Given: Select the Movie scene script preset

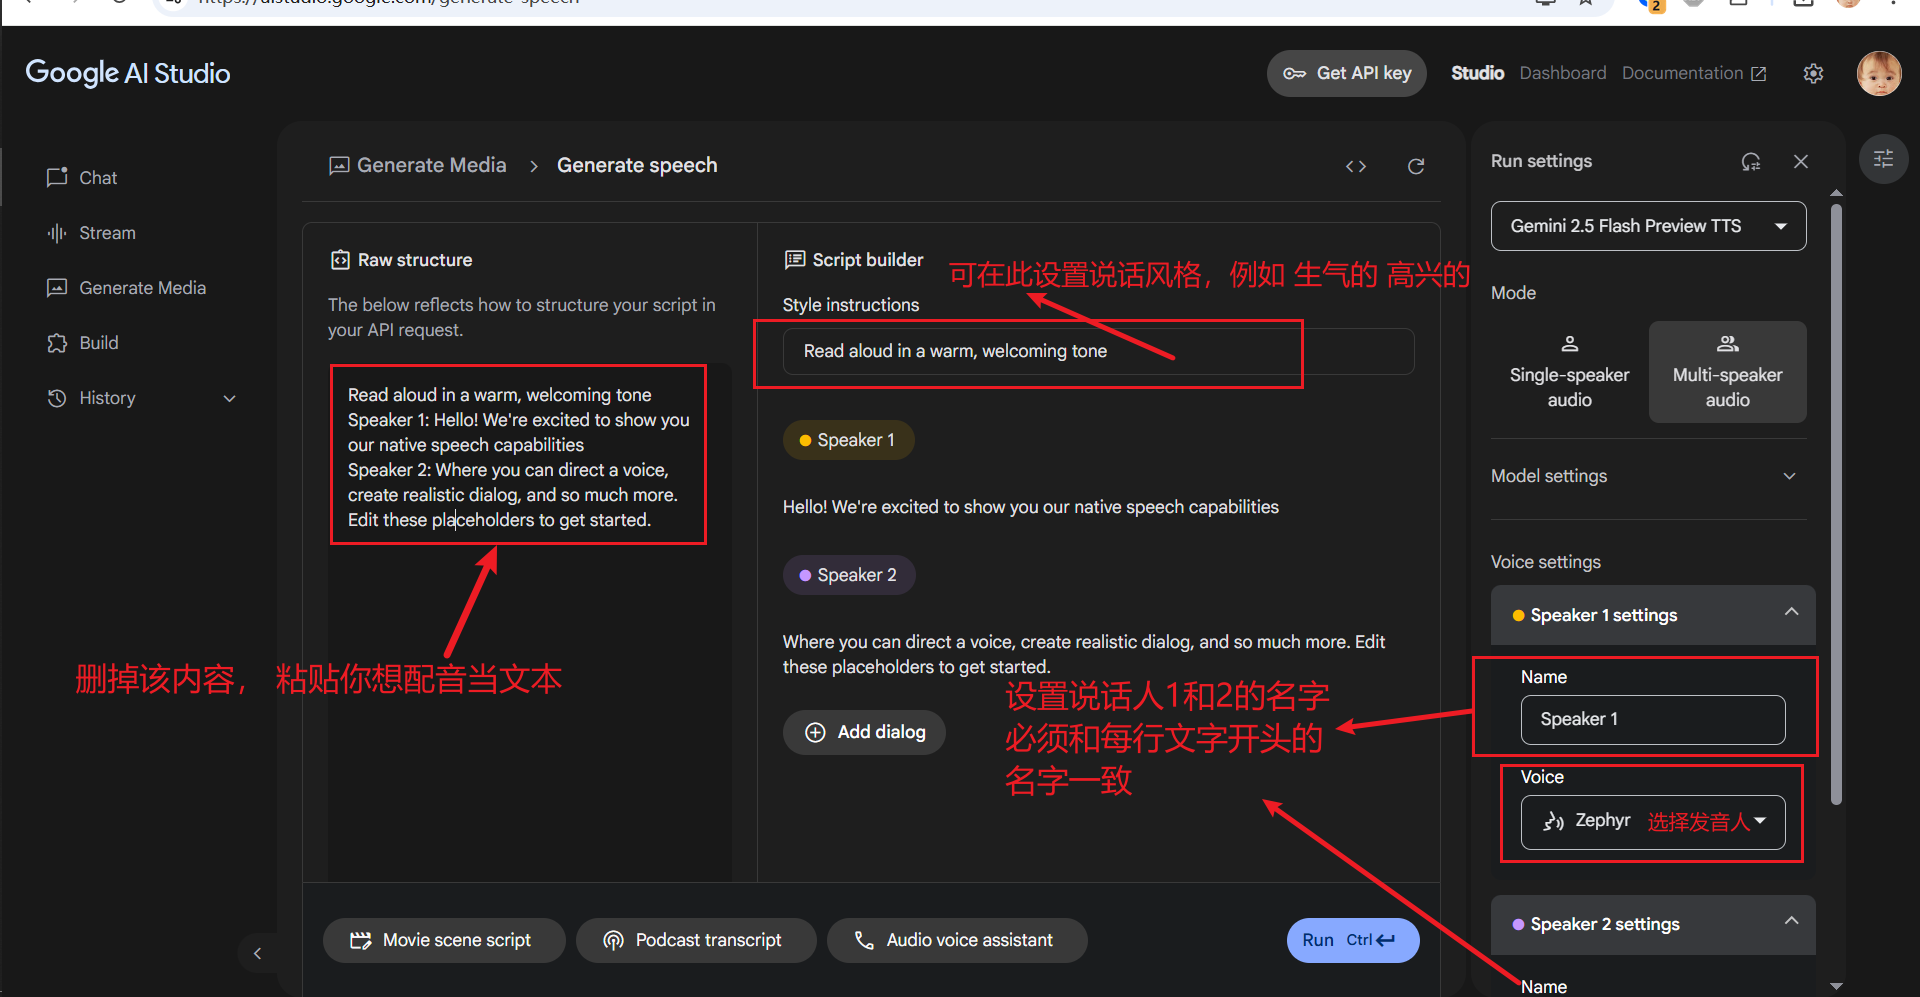Looking at the screenshot, I should [x=444, y=940].
